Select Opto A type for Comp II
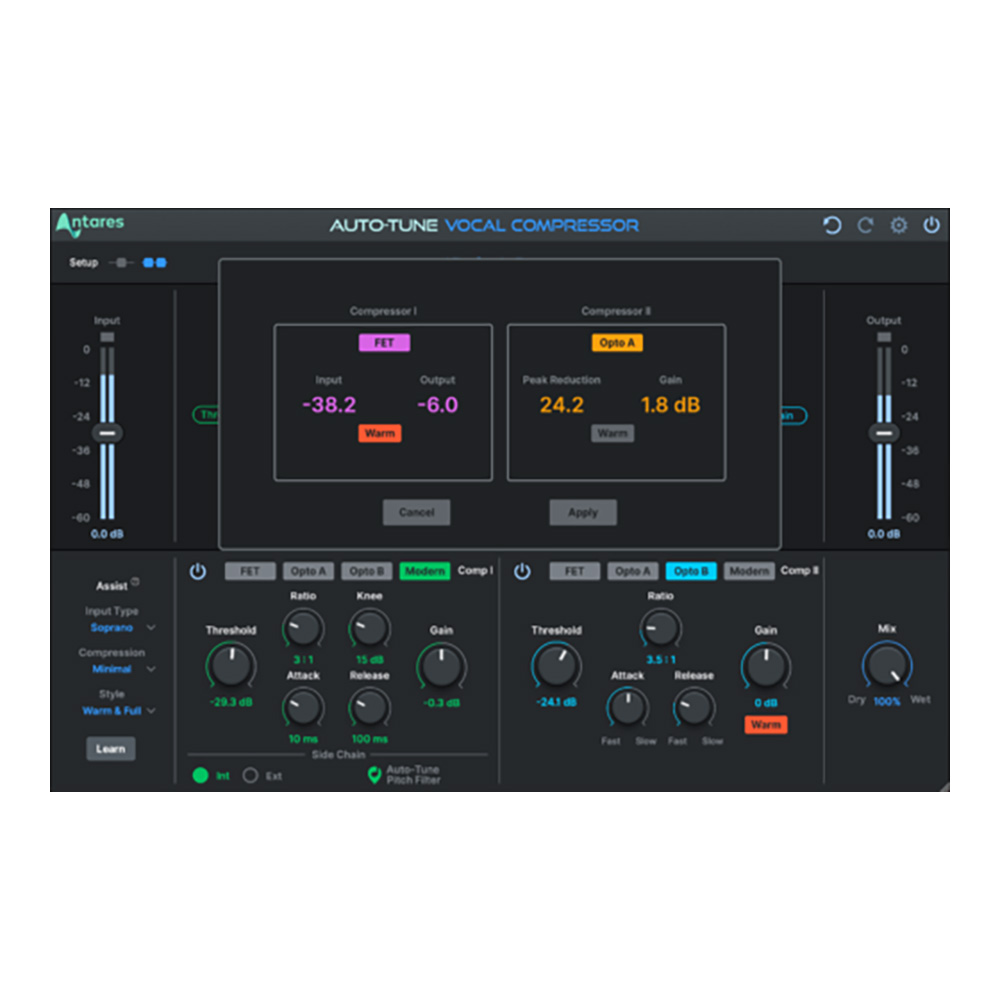 pos(633,571)
